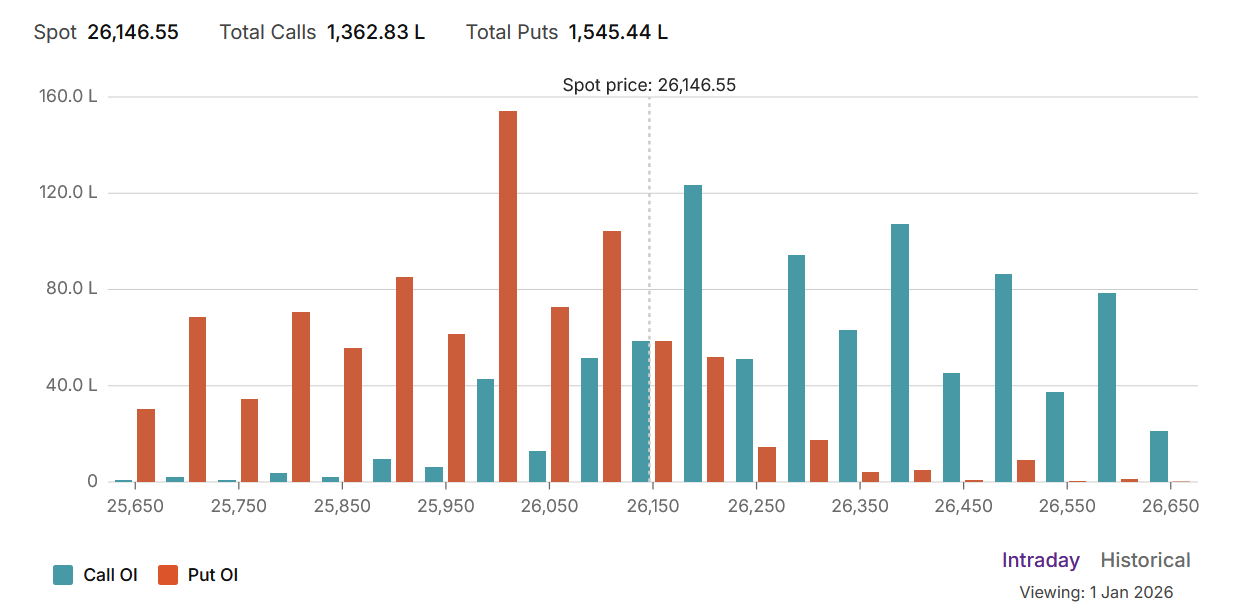
Task: Toggle the Put OI legend label
Action: pyautogui.click(x=212, y=575)
